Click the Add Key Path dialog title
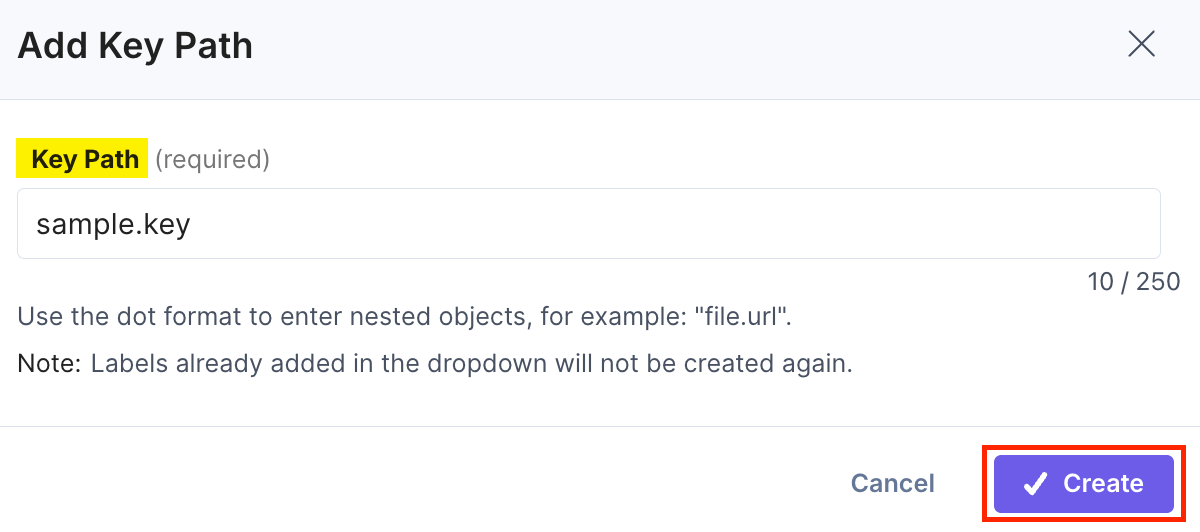 click(x=135, y=46)
